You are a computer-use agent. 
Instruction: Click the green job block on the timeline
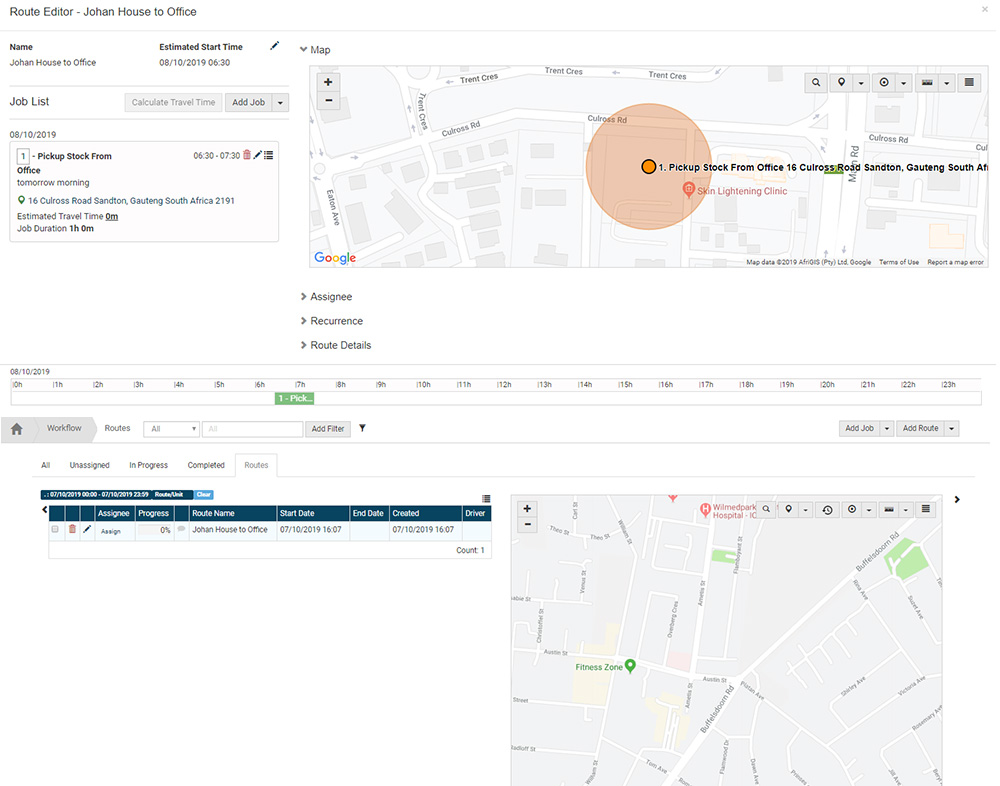(295, 398)
